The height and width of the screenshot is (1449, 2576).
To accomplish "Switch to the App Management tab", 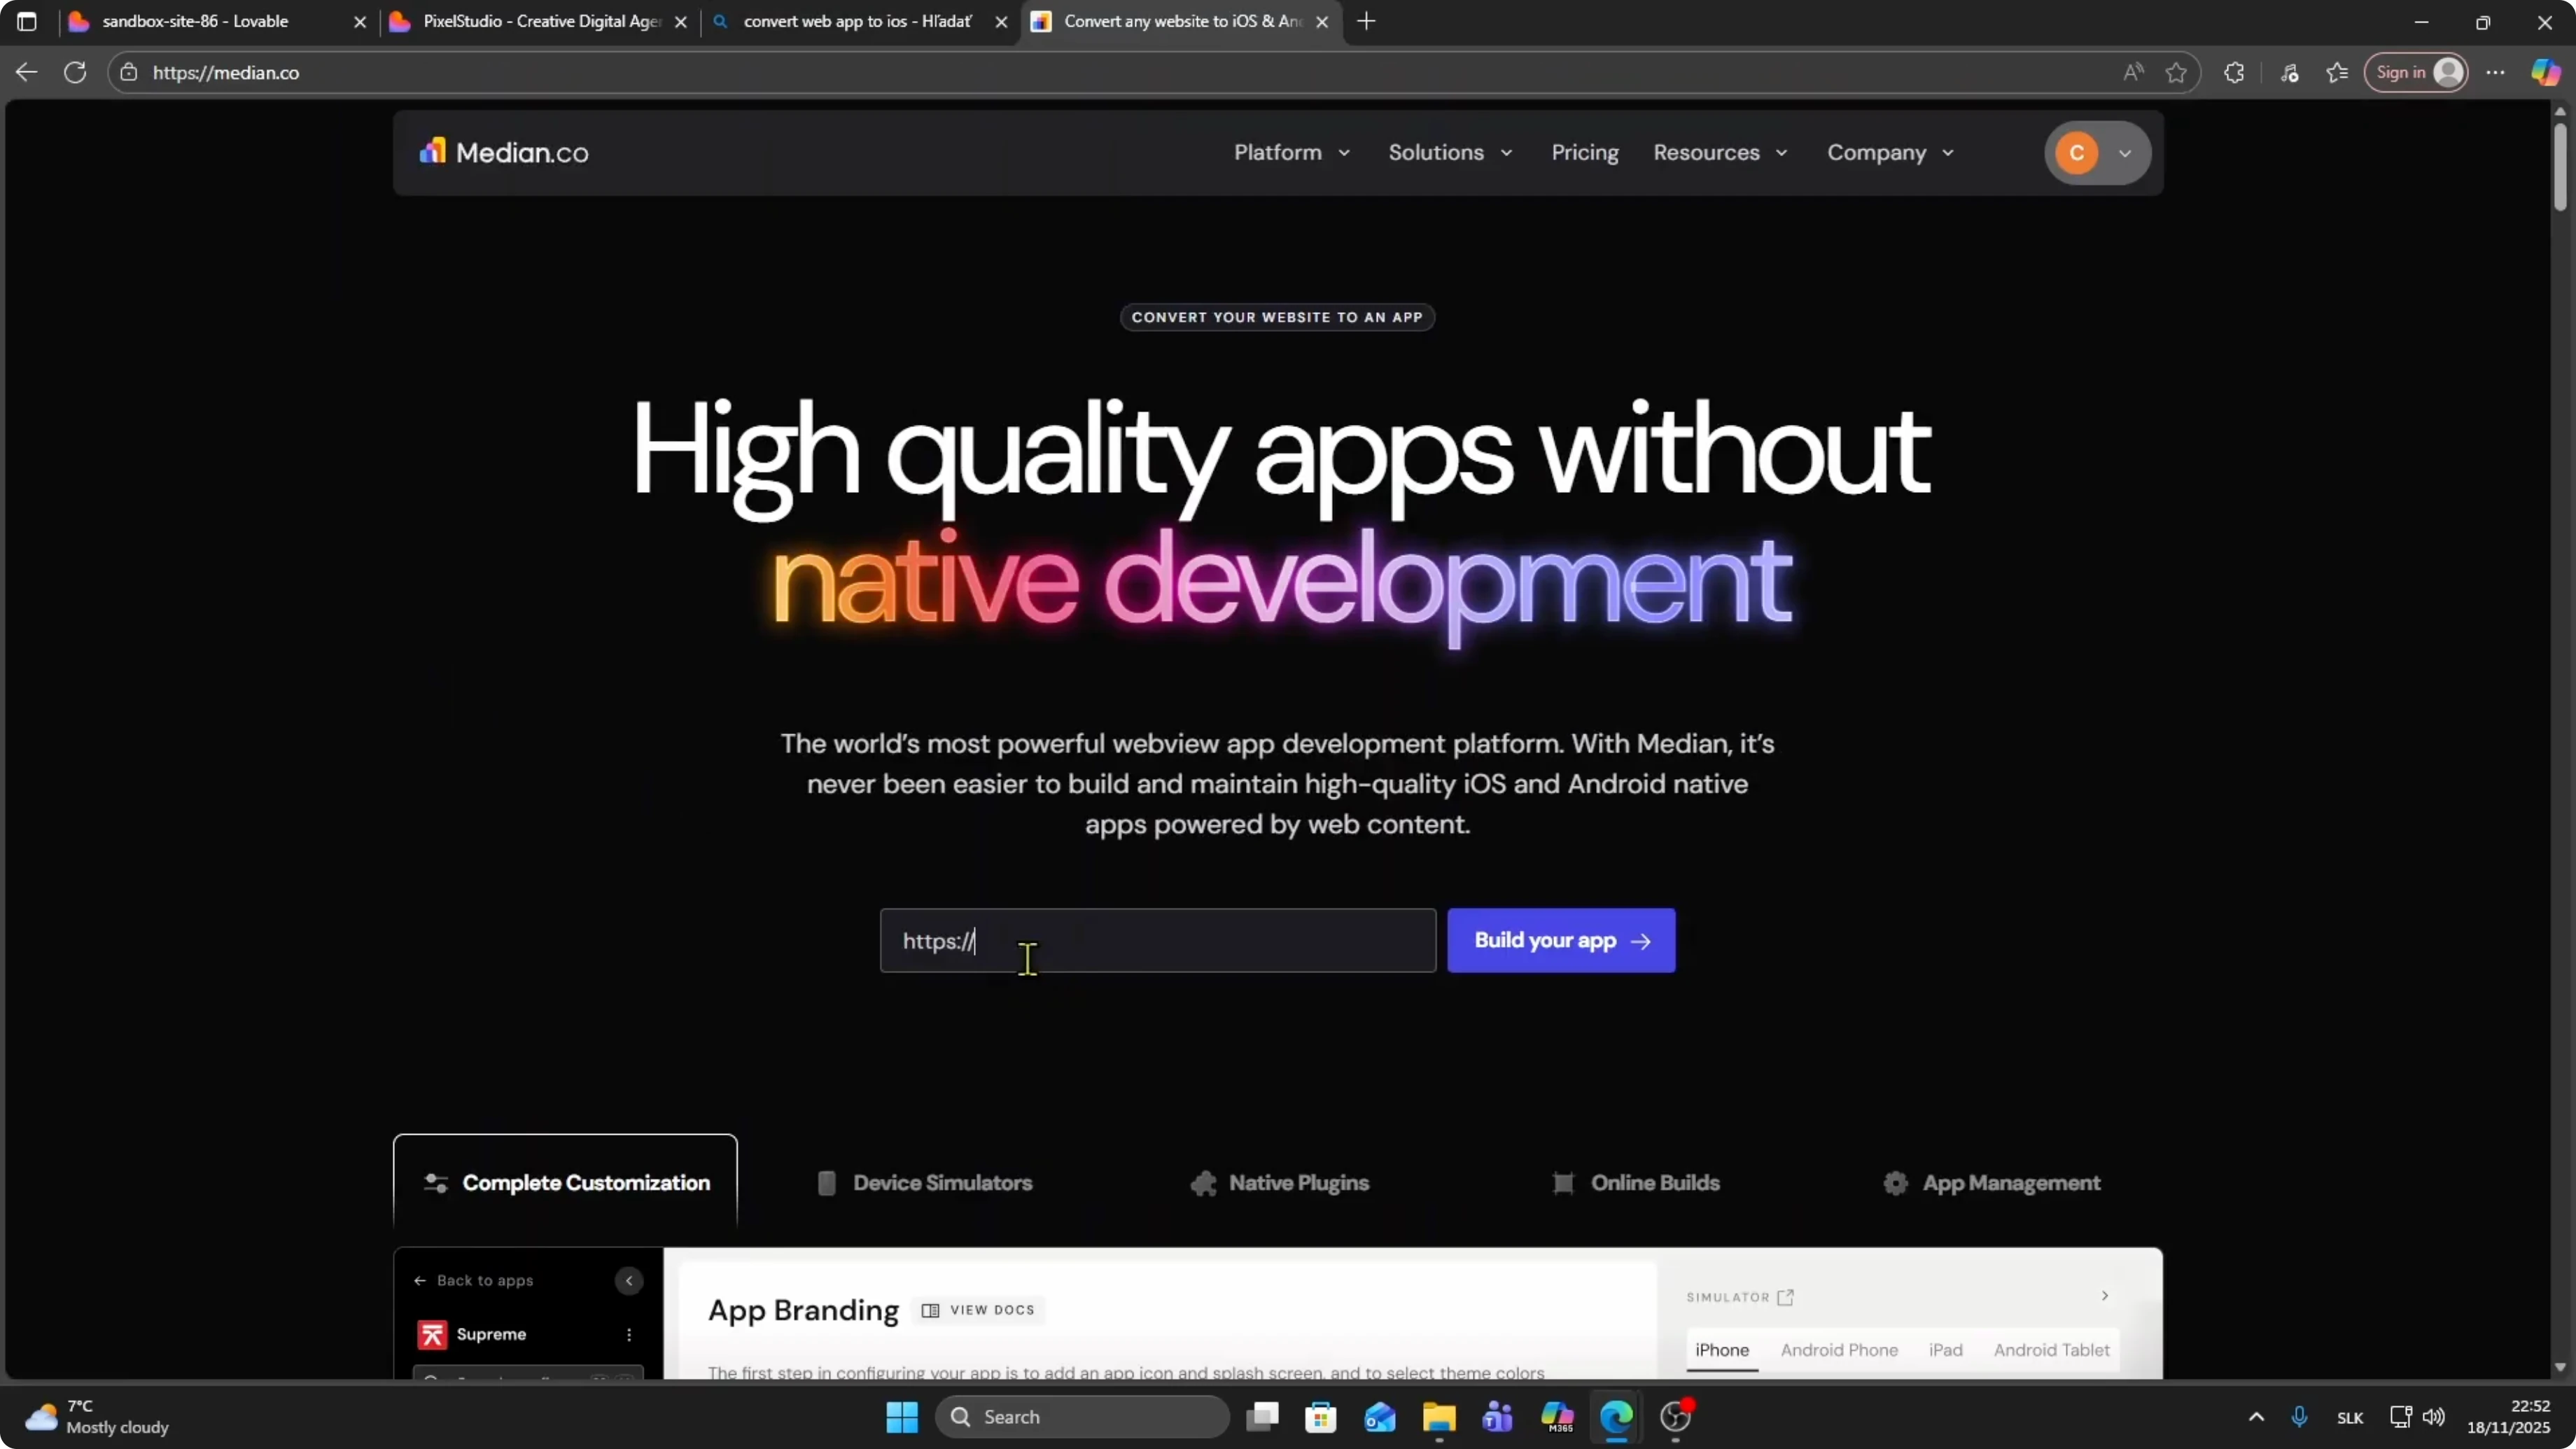I will coord(1991,1182).
